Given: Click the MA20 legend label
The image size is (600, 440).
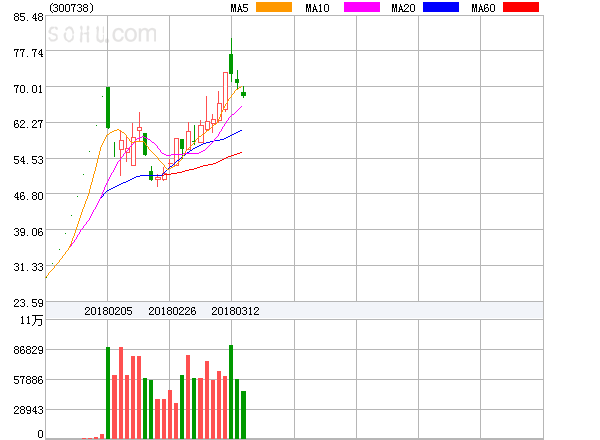Looking at the screenshot, I should pos(403,8).
